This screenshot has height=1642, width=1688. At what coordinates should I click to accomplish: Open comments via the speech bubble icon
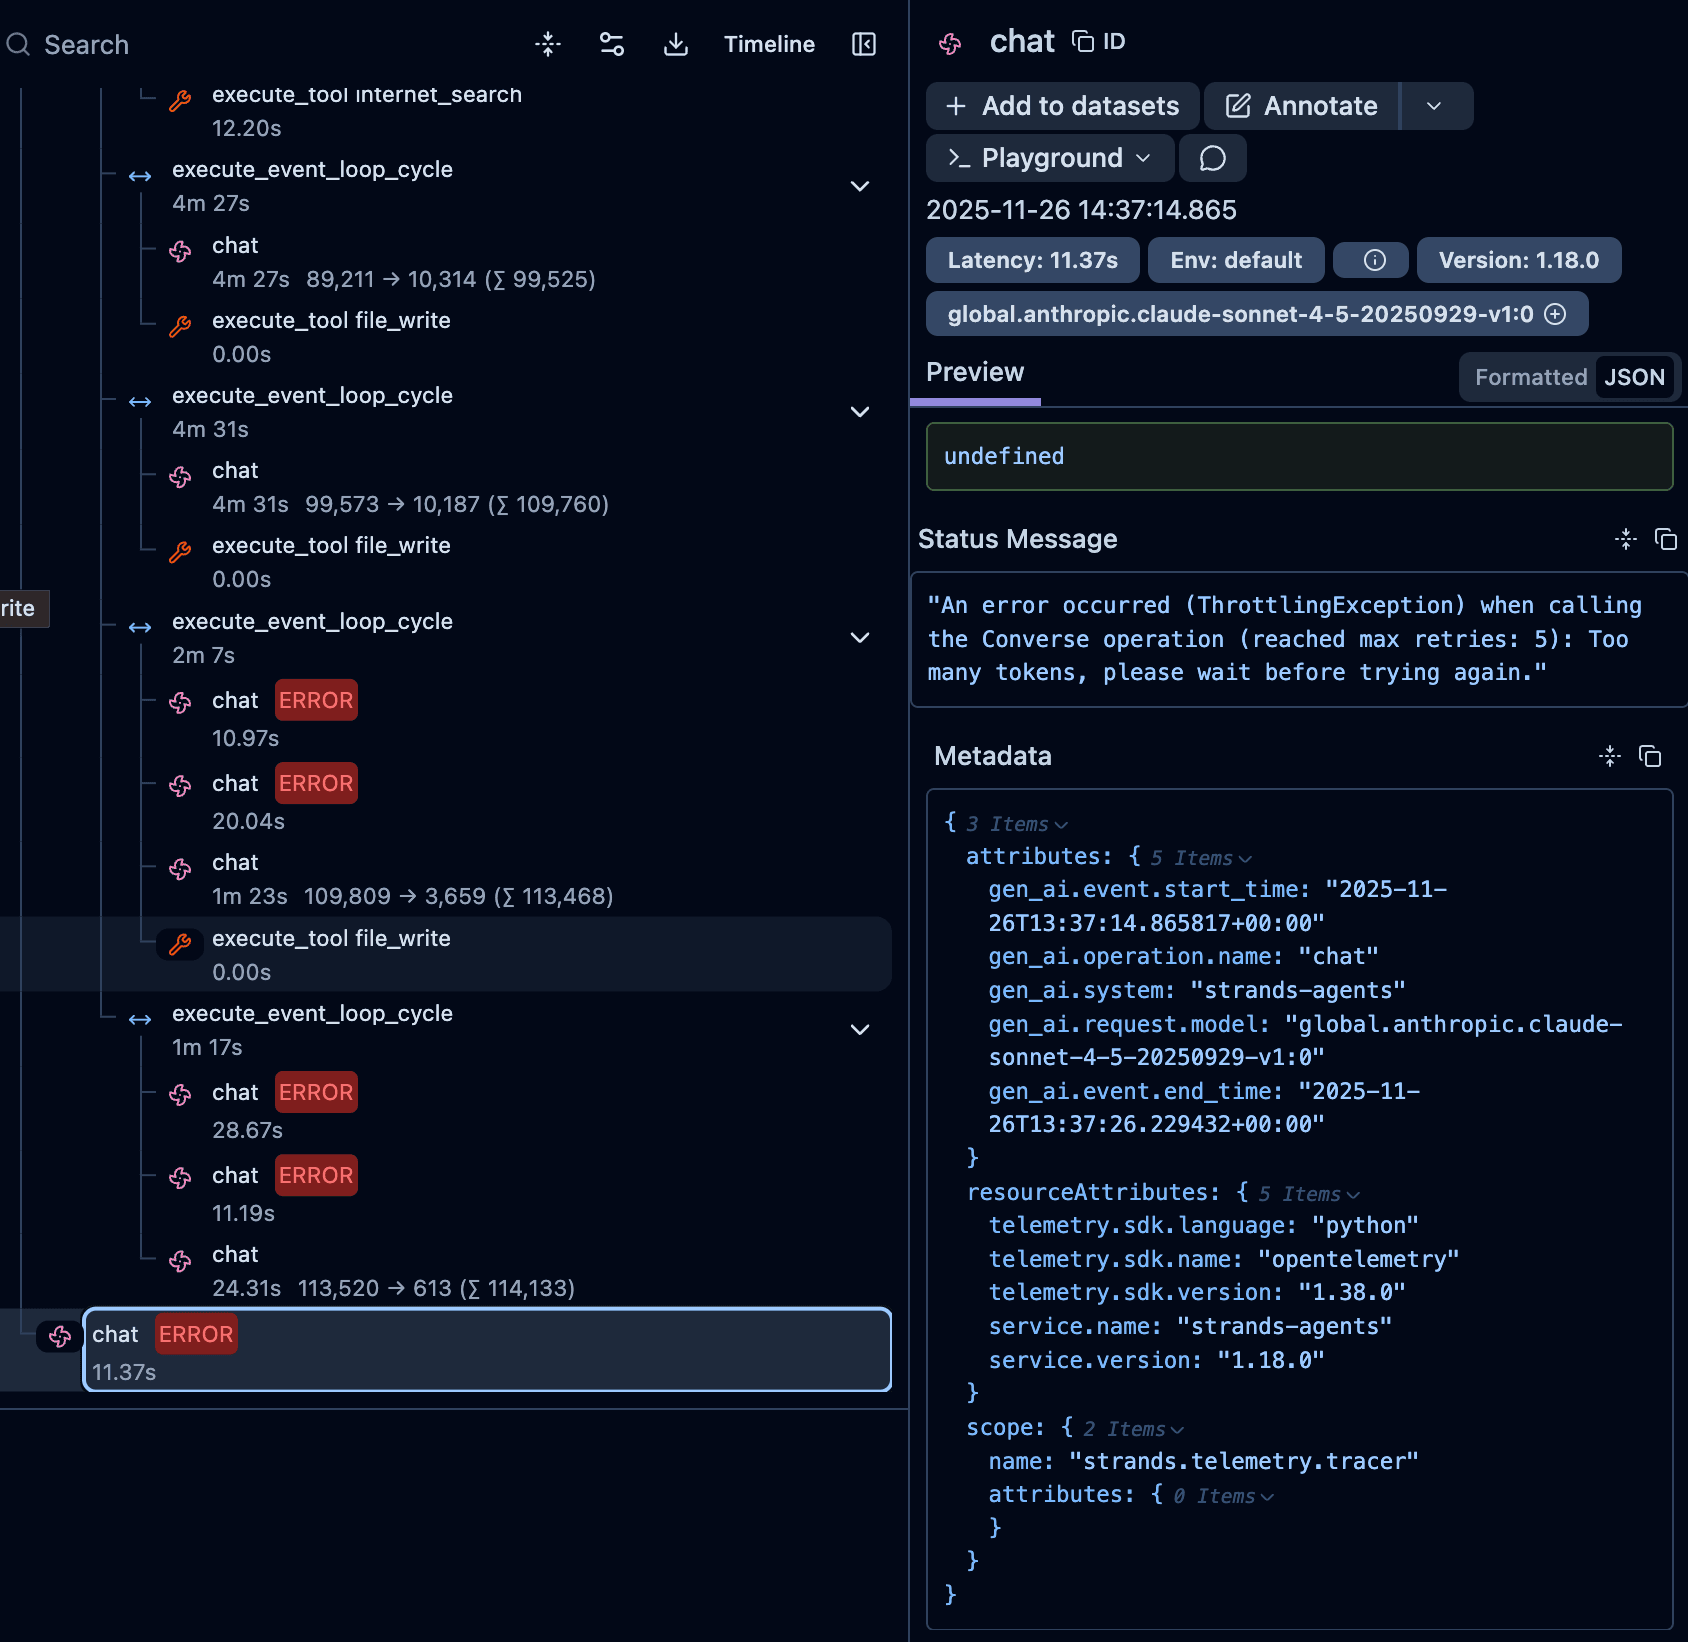(x=1212, y=157)
